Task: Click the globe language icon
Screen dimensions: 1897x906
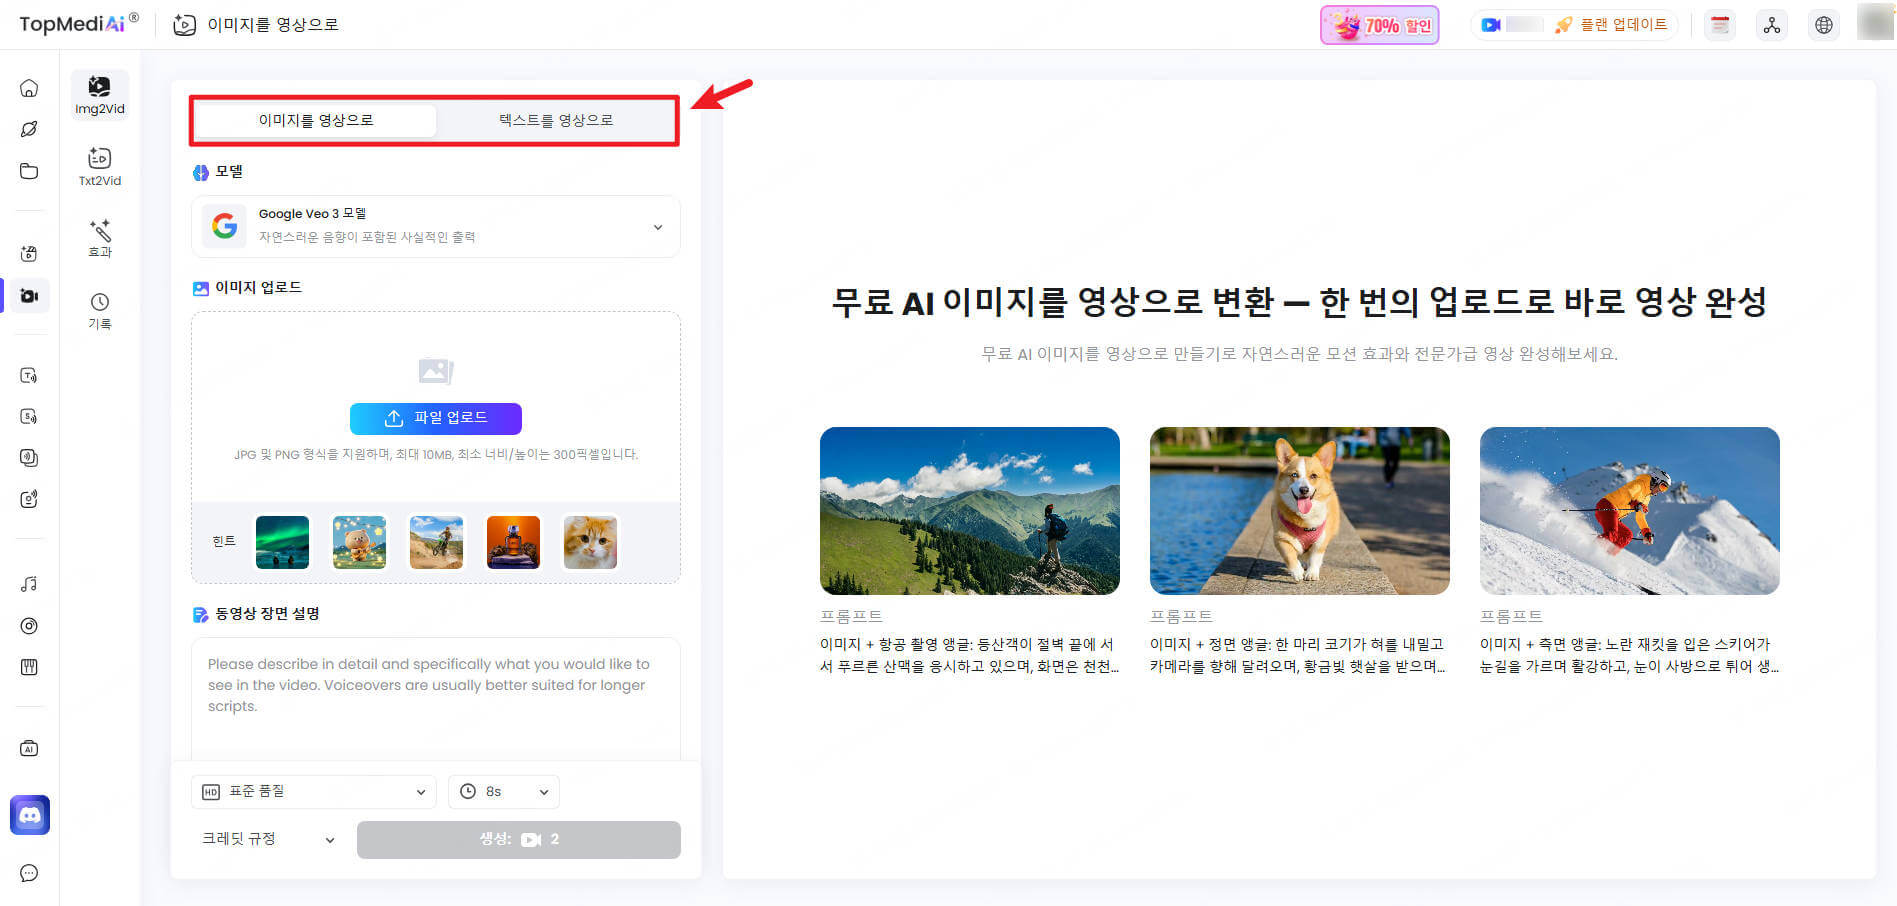Action: [1824, 25]
